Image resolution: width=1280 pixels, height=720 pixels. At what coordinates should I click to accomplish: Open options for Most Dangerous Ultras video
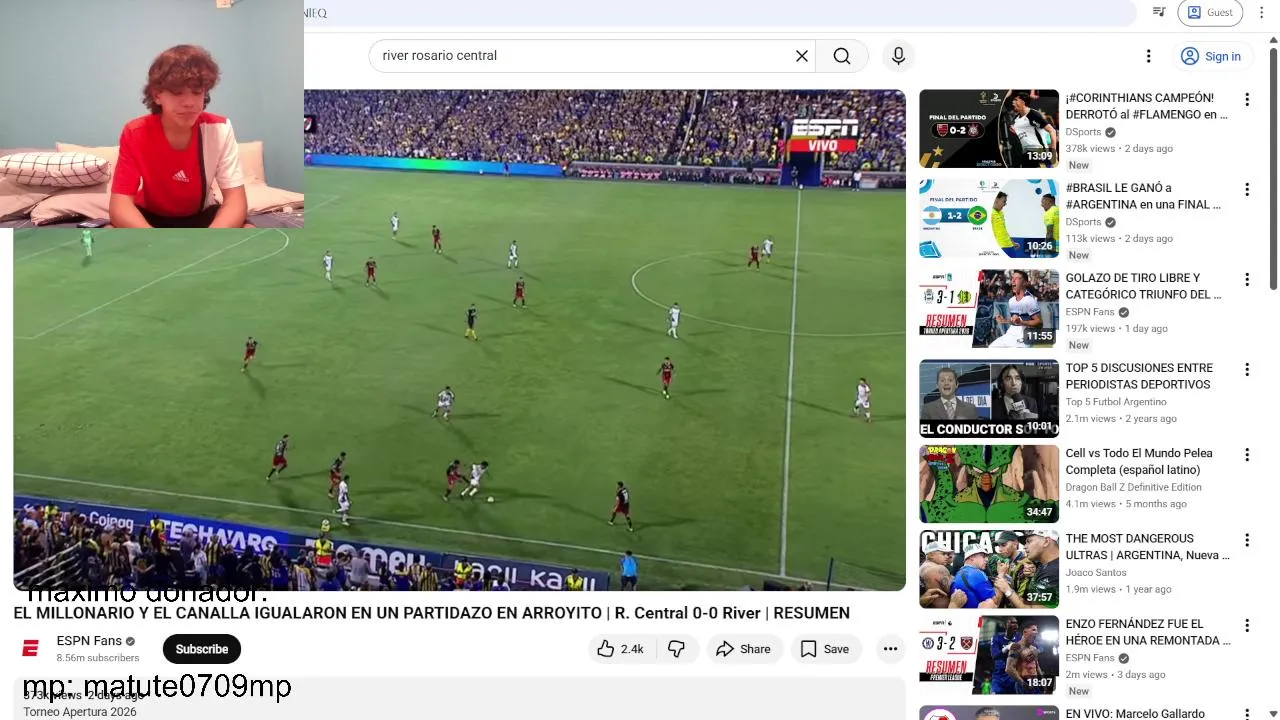tap(1246, 540)
